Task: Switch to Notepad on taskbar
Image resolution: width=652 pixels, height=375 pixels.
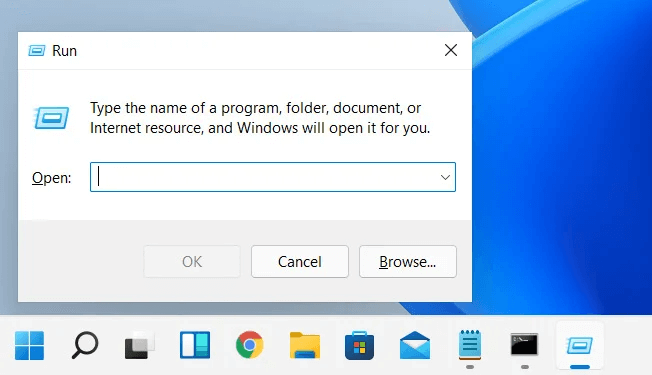Action: 470,344
